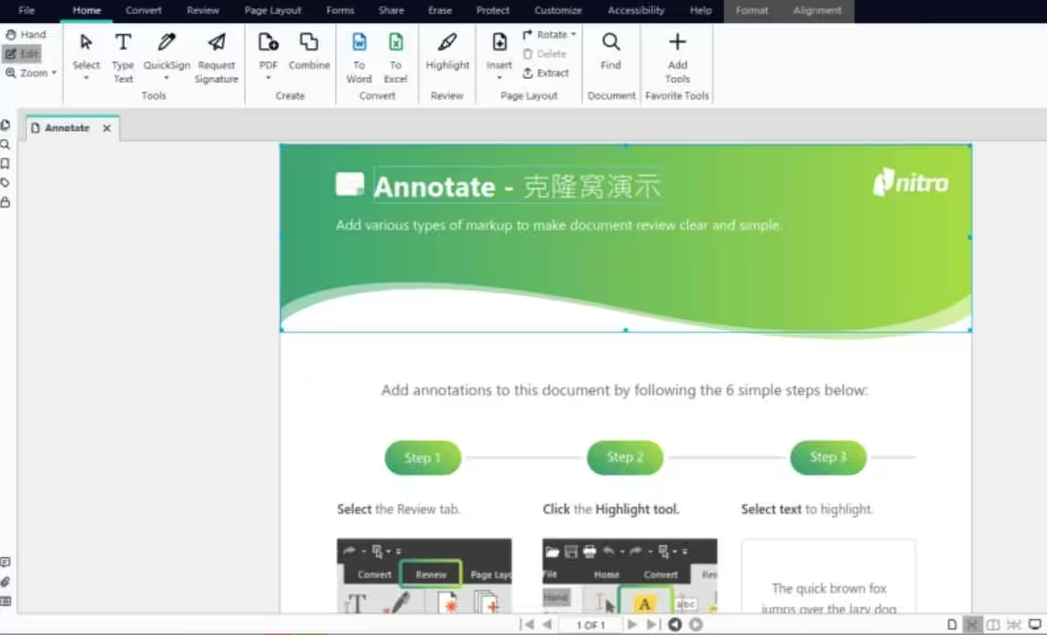
Task: Click the Delete page button
Action: click(545, 53)
